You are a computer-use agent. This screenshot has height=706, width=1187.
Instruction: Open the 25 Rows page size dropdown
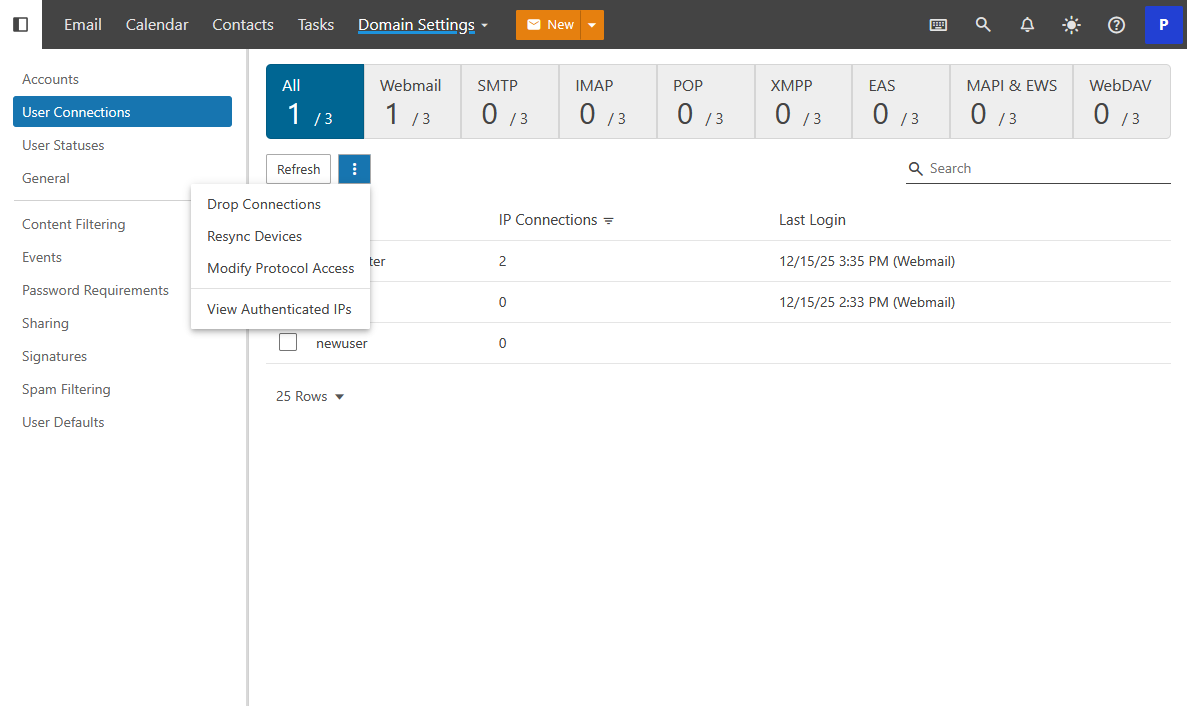[310, 397]
